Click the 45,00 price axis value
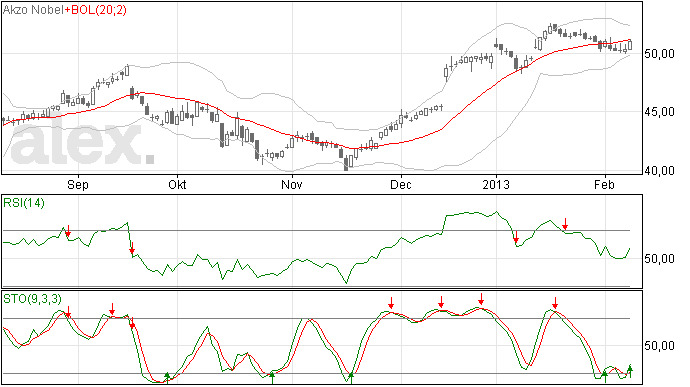690x387 pixels. 659,112
